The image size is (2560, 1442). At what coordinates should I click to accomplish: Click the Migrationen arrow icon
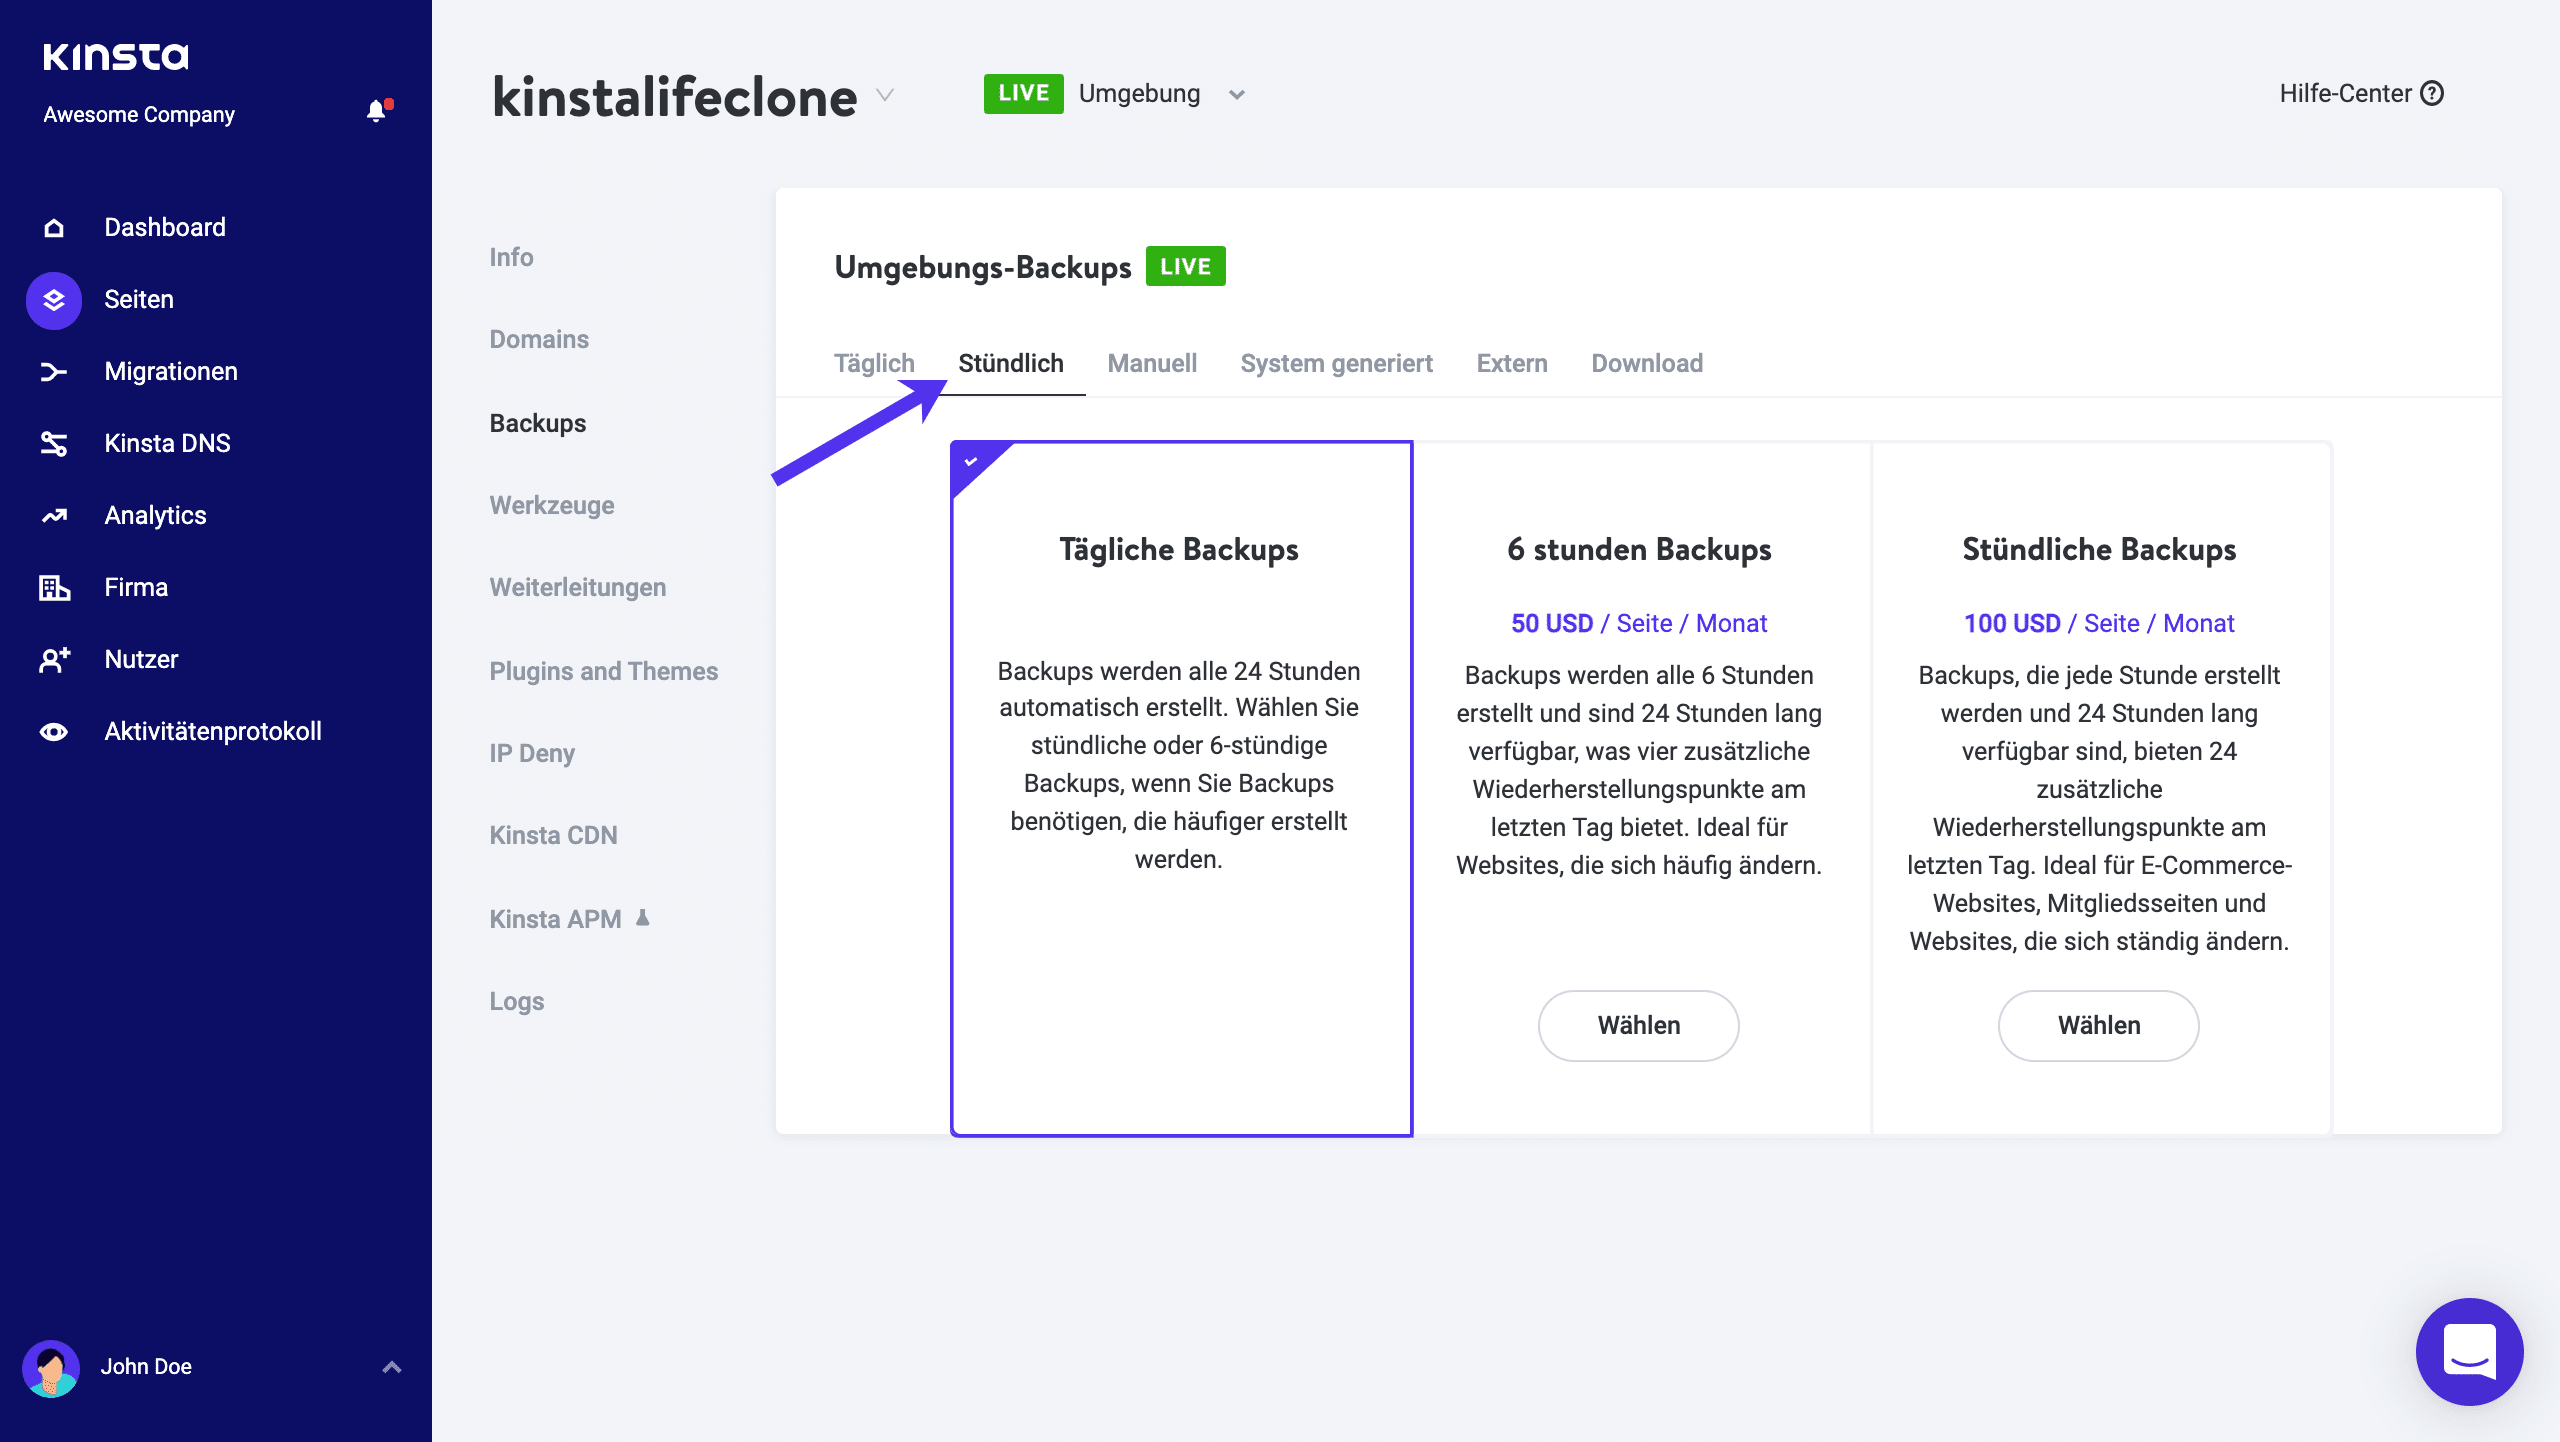pyautogui.click(x=54, y=372)
